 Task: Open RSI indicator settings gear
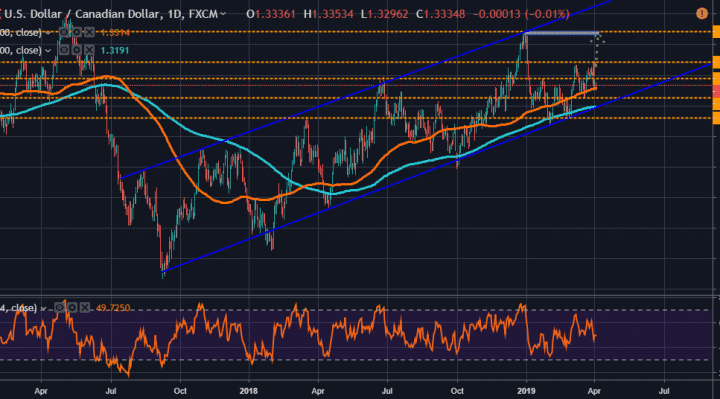click(72, 308)
